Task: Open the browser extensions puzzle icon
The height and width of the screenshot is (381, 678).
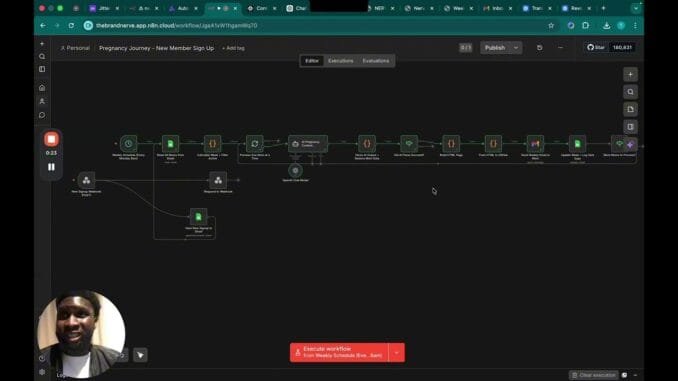Action: click(585, 26)
